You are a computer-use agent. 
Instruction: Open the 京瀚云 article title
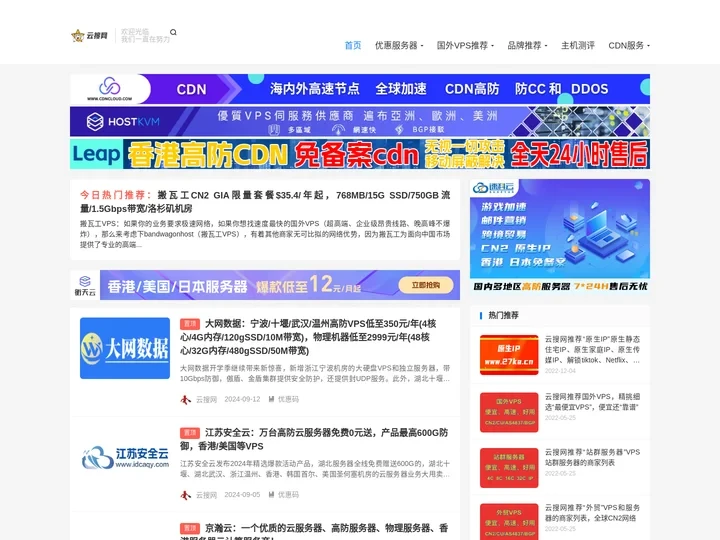pos(314,532)
